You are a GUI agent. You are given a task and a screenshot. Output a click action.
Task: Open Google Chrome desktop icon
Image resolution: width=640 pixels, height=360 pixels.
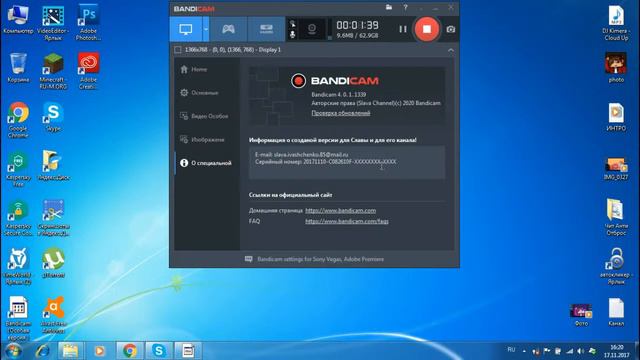tap(18, 120)
